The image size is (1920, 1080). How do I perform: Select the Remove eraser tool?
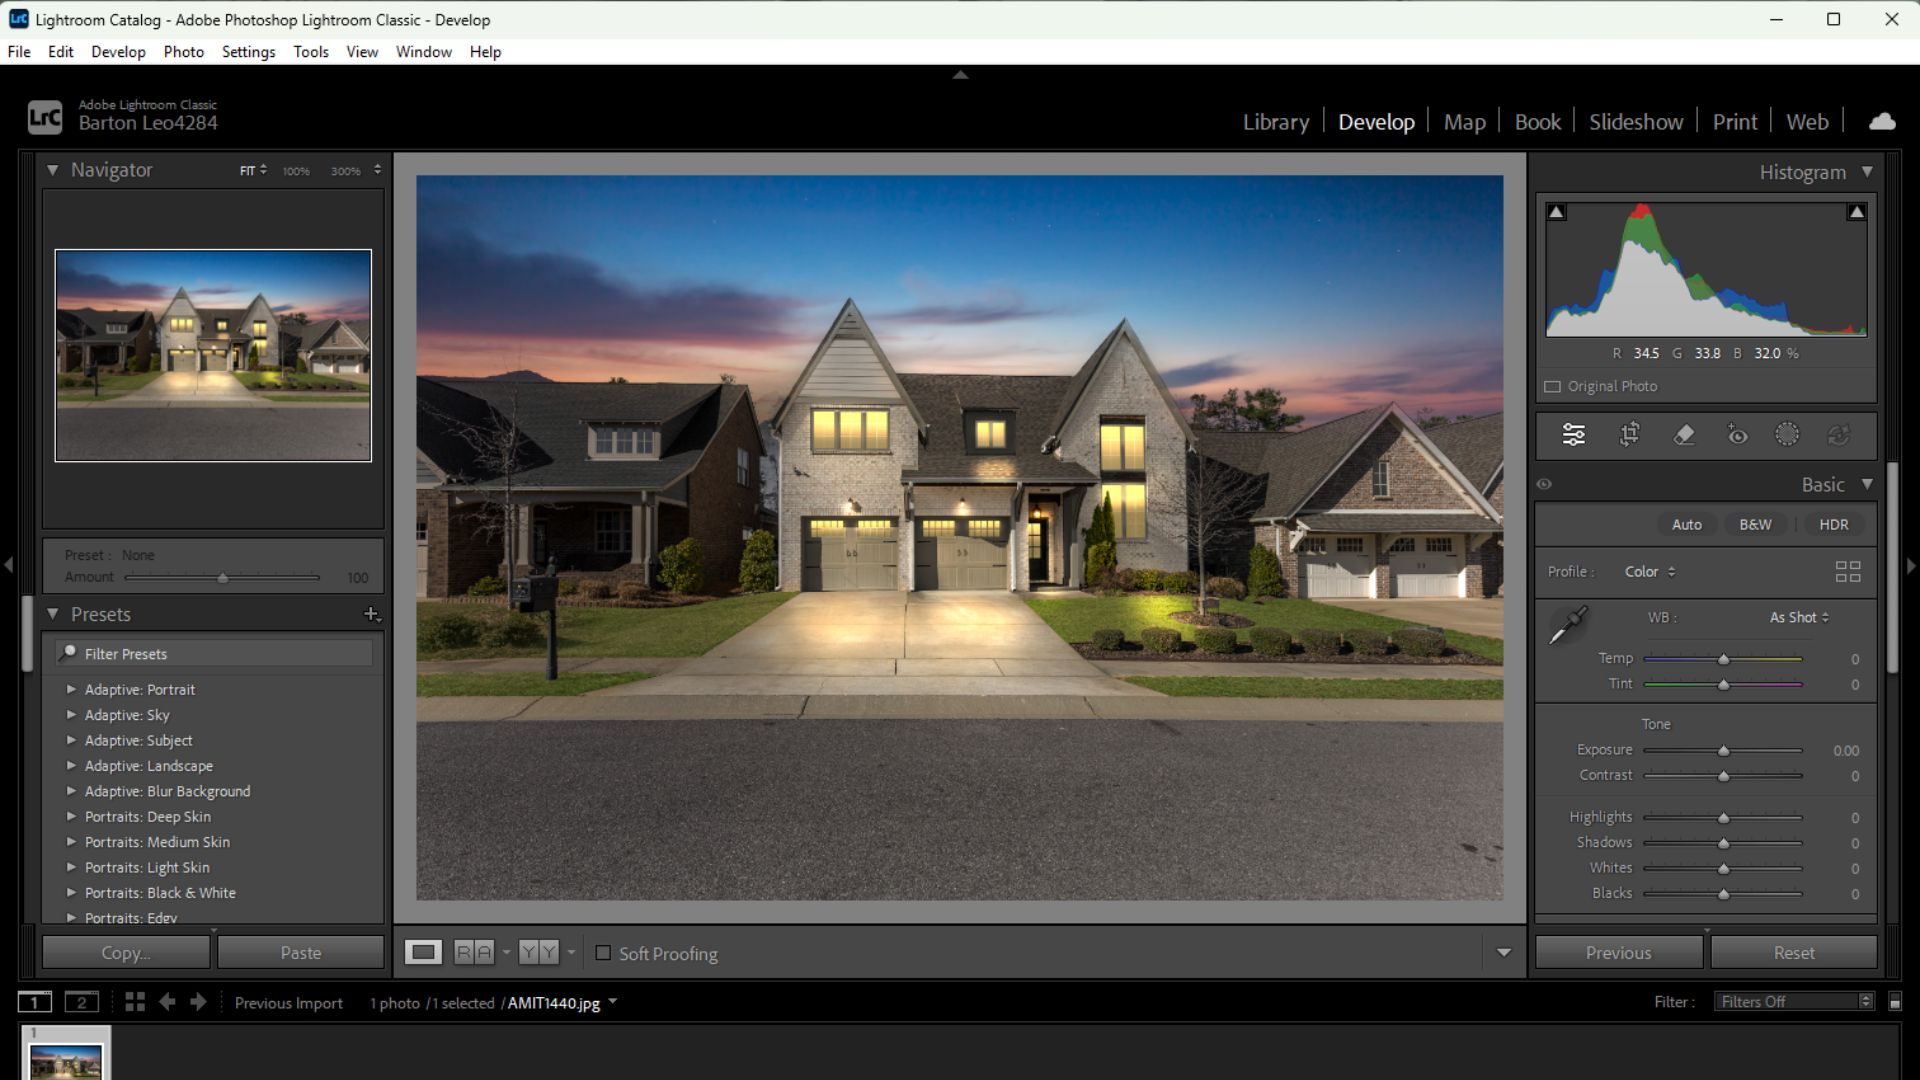(x=1684, y=435)
